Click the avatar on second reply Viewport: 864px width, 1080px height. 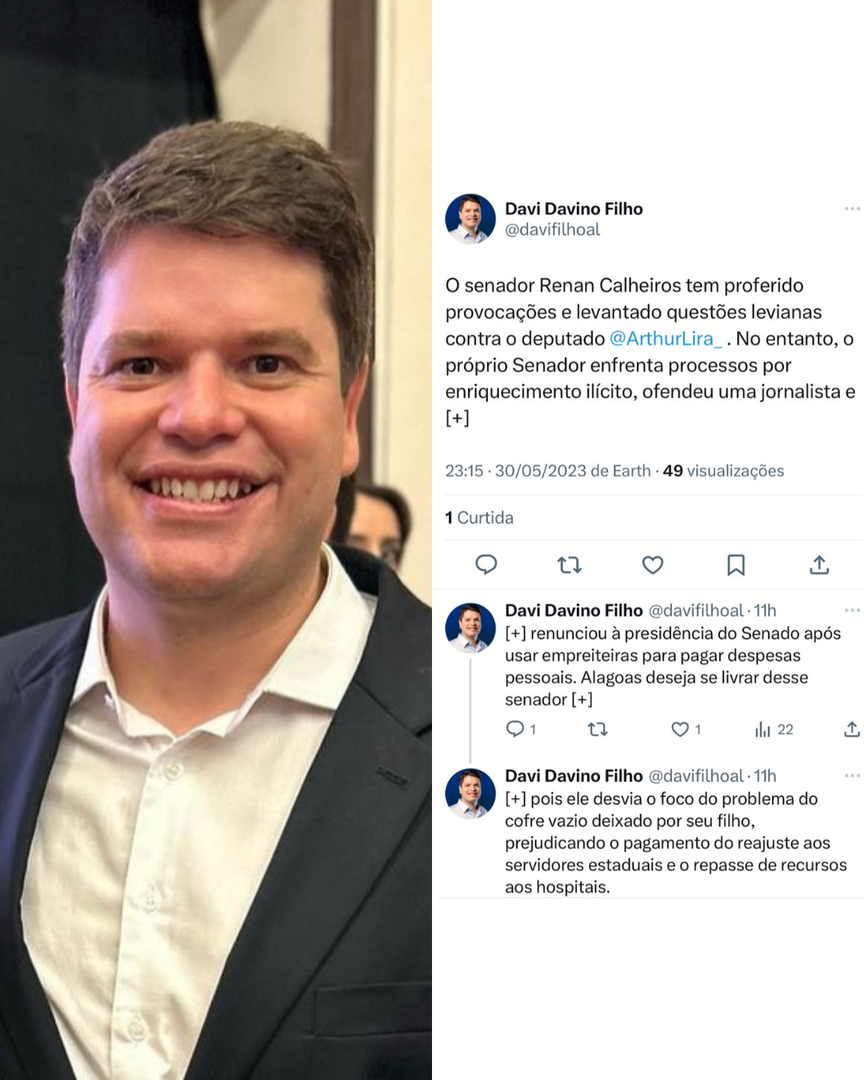click(471, 794)
